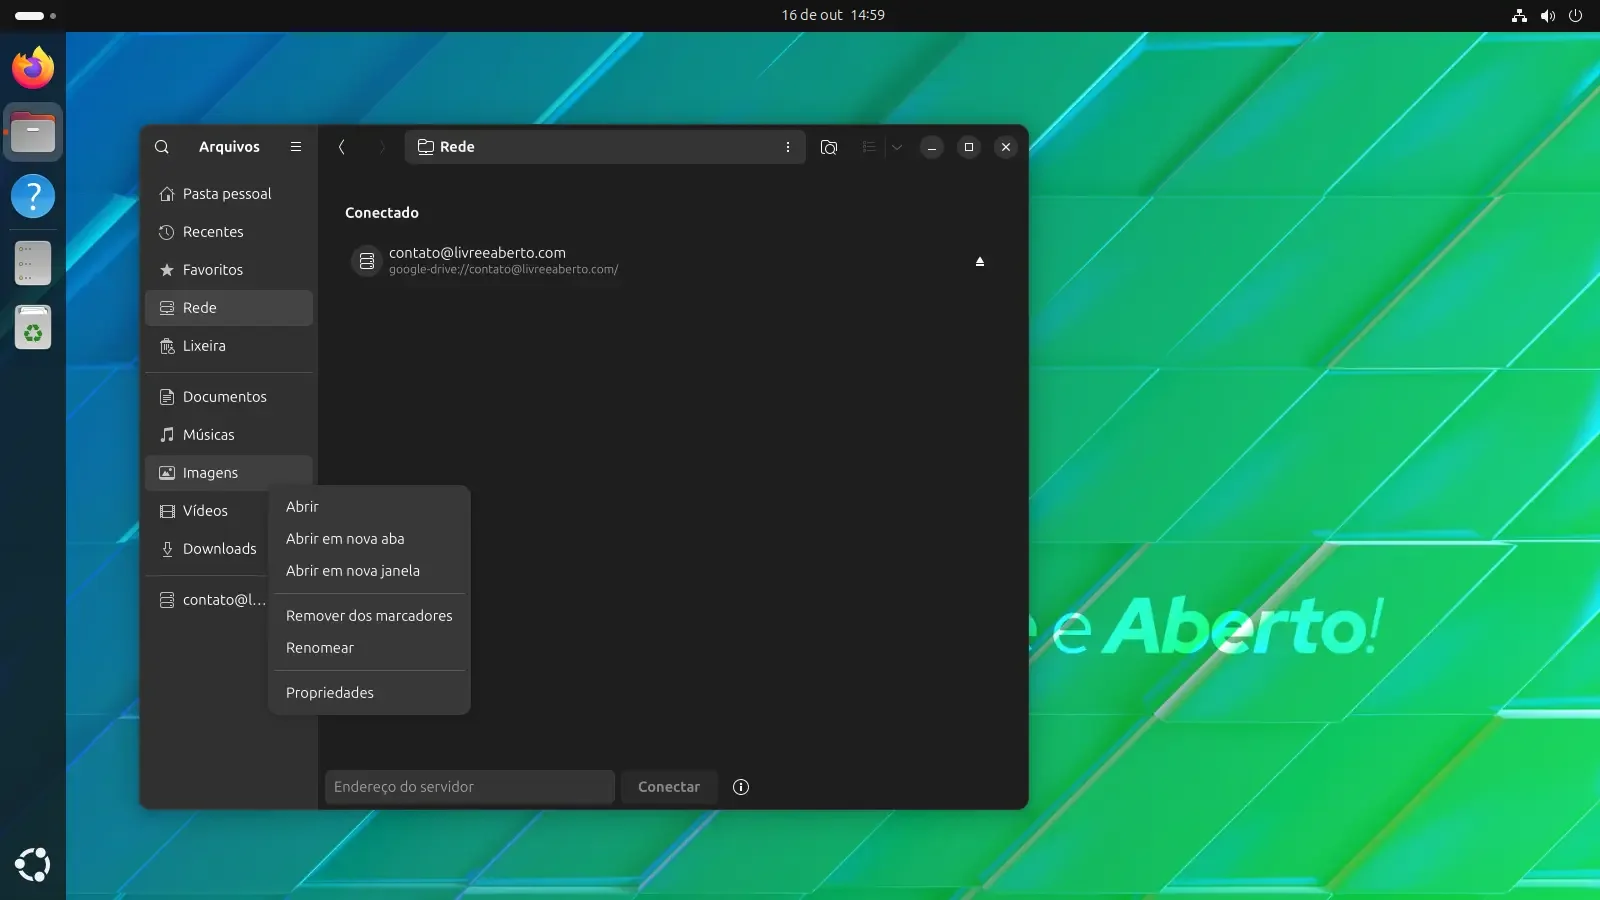Click the server icon next to contato@livreeaberto.com
This screenshot has width=1600, height=900.
(367, 261)
